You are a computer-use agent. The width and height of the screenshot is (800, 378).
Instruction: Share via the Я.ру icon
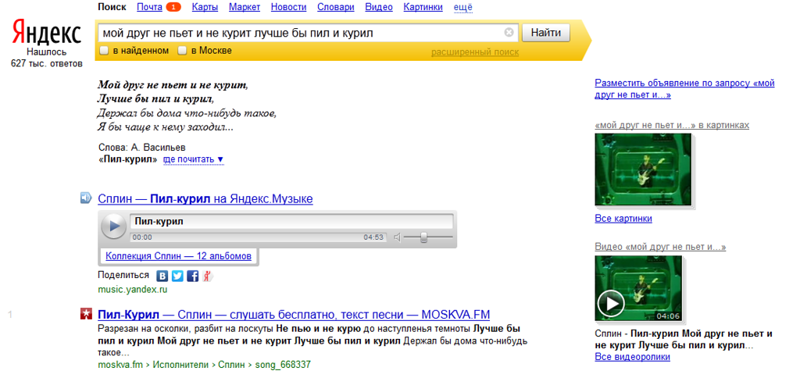(207, 276)
